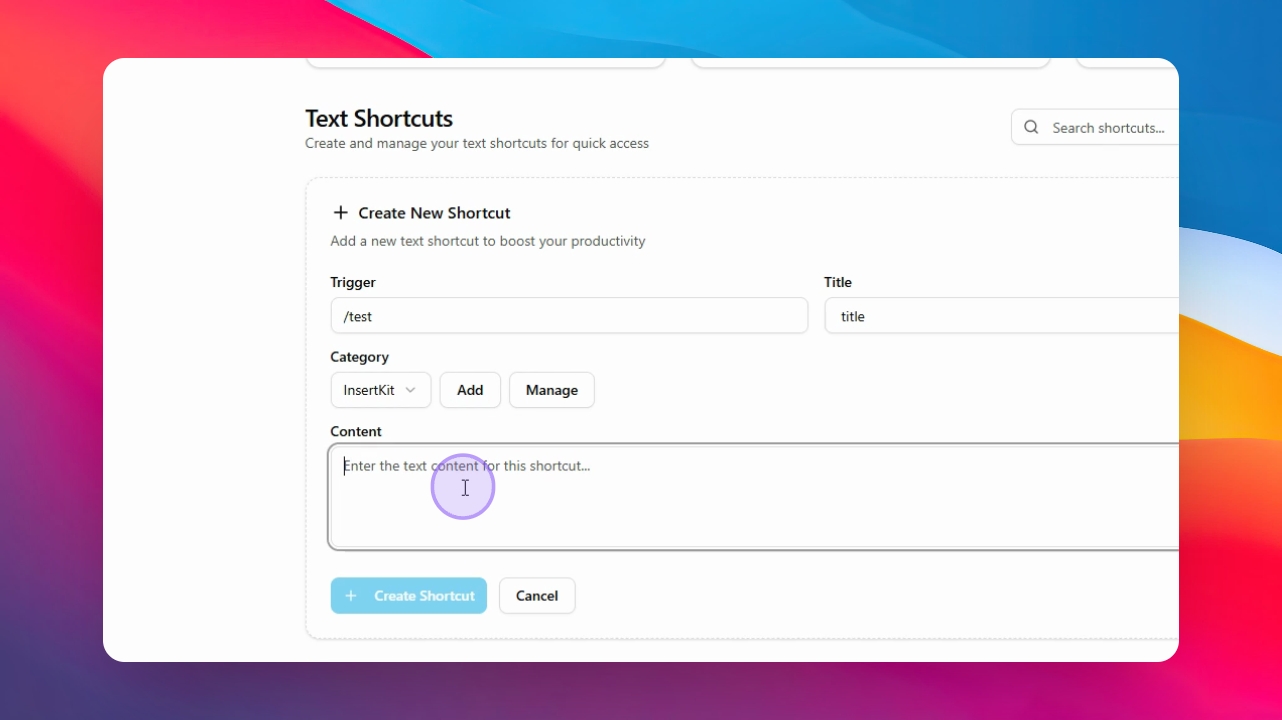Click into the Trigger field containing /test
Viewport: 1282px width, 720px height.
[569, 316]
